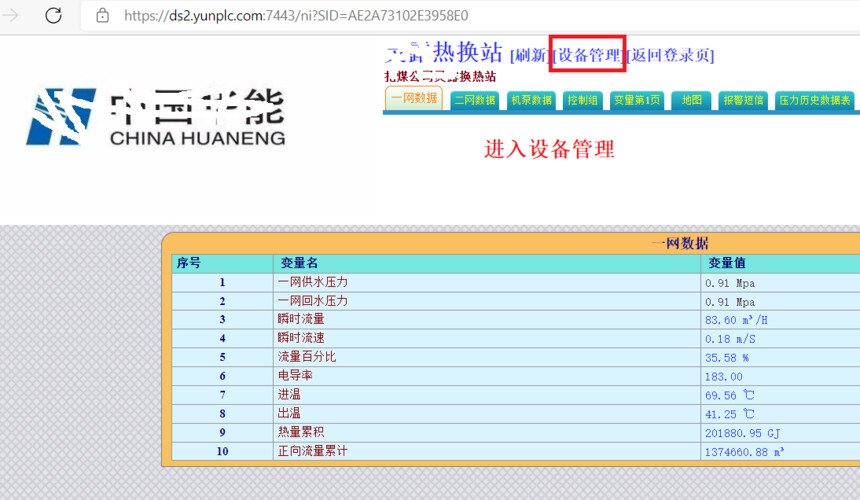Open the 设备管理 link
860x500 pixels.
pyautogui.click(x=589, y=55)
